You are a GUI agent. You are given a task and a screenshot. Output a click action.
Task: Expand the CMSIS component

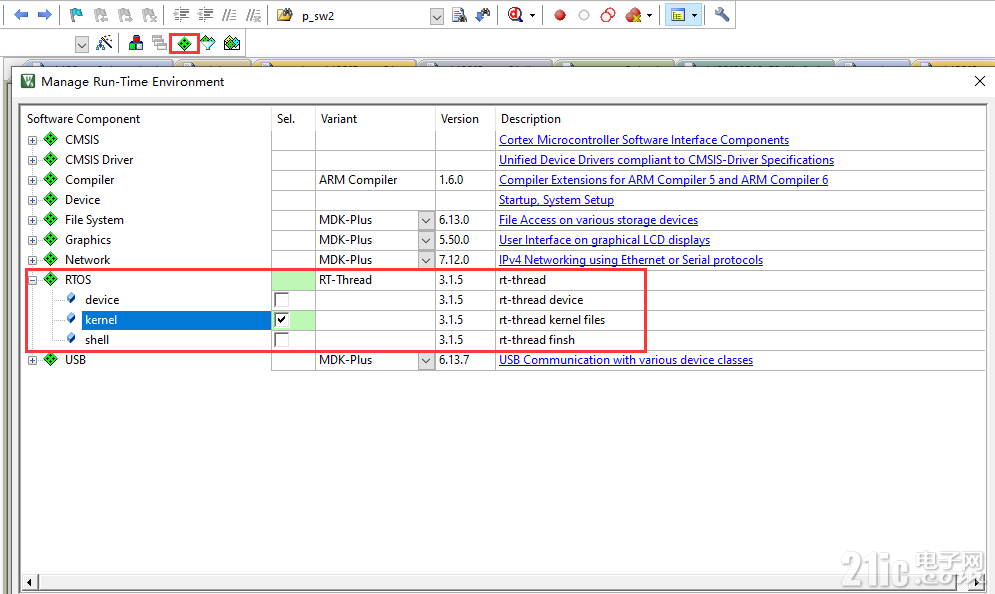32,140
